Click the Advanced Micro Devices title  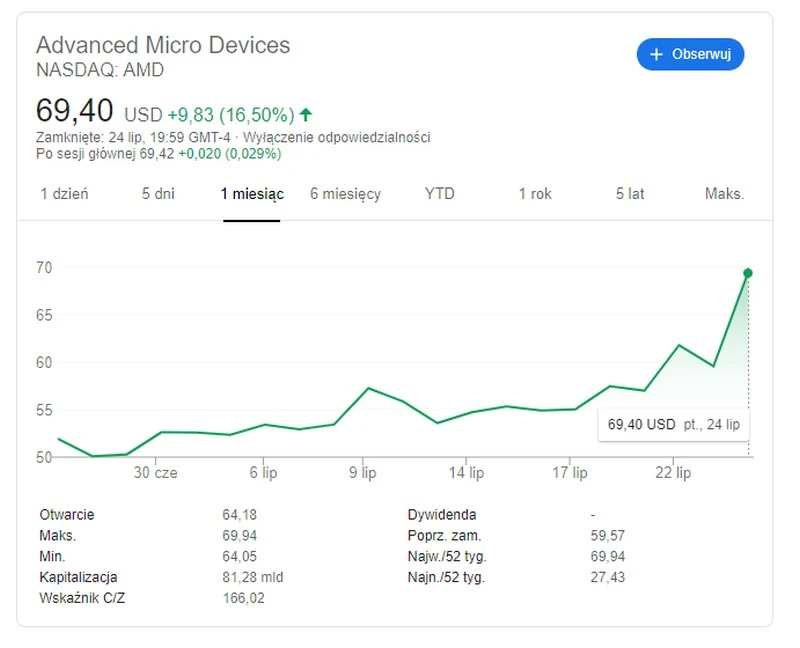click(x=163, y=45)
